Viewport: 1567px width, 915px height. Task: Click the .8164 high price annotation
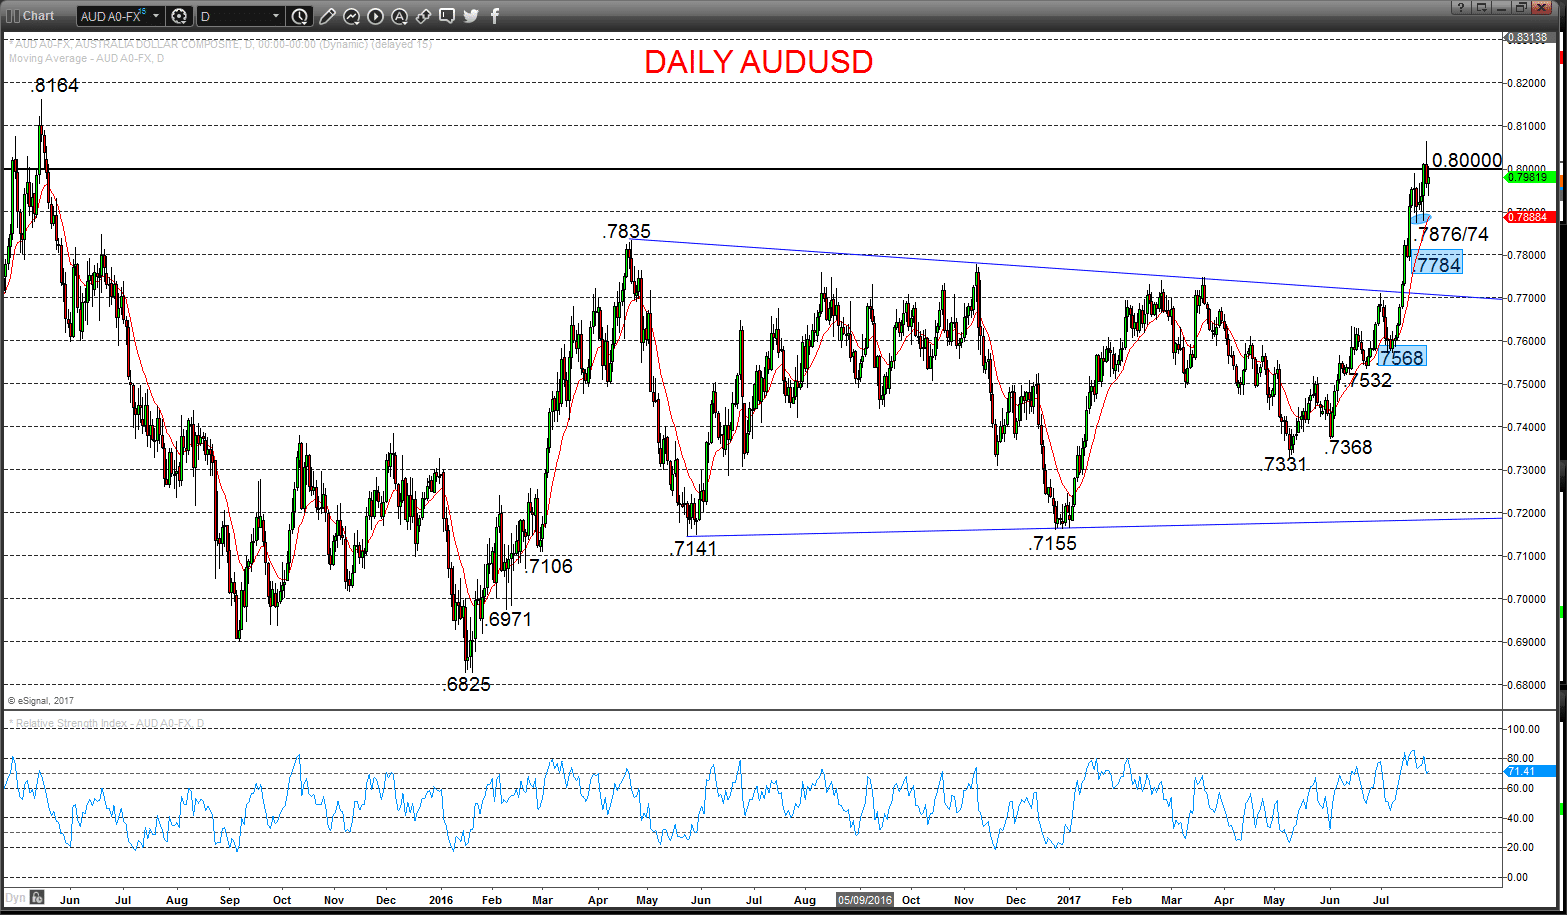(x=55, y=86)
